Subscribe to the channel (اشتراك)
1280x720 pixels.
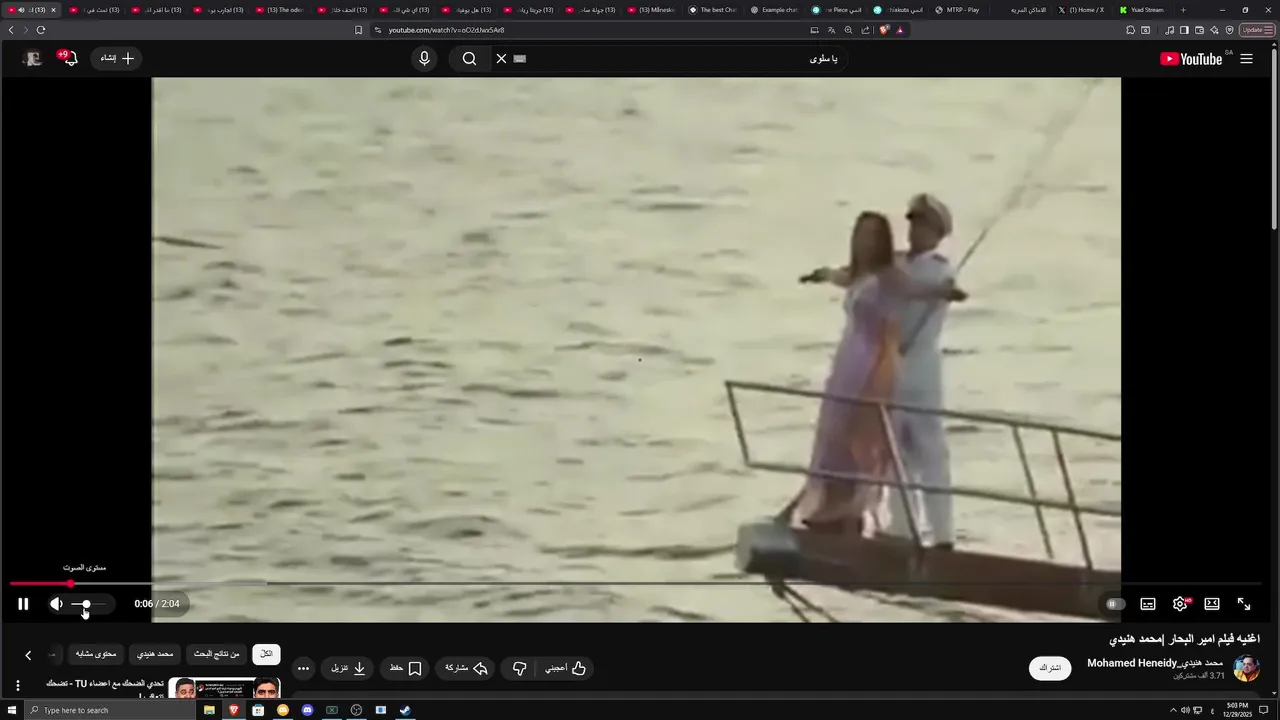pos(1050,668)
